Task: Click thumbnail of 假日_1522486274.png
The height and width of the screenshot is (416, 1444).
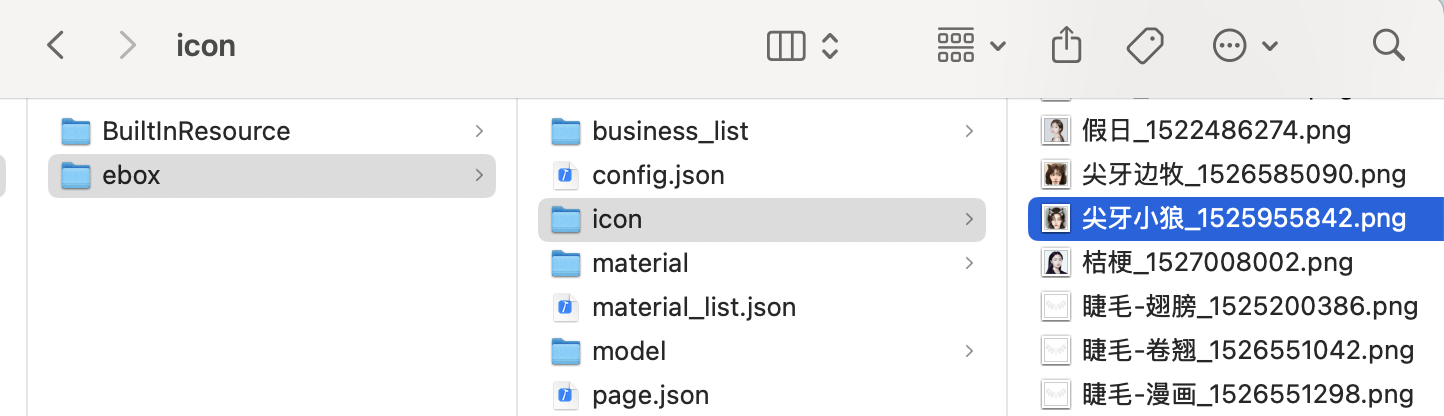Action: pyautogui.click(x=1054, y=130)
